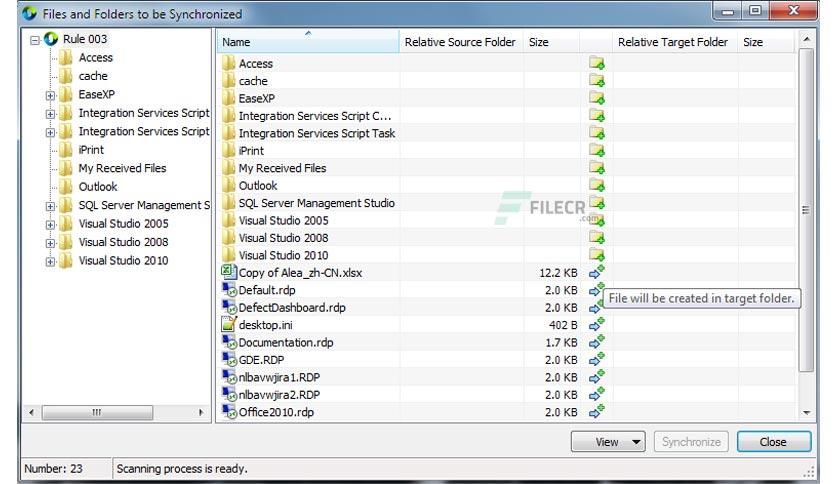
Task: Select the Visual Studio 2005 list row
Action: (x=506, y=220)
